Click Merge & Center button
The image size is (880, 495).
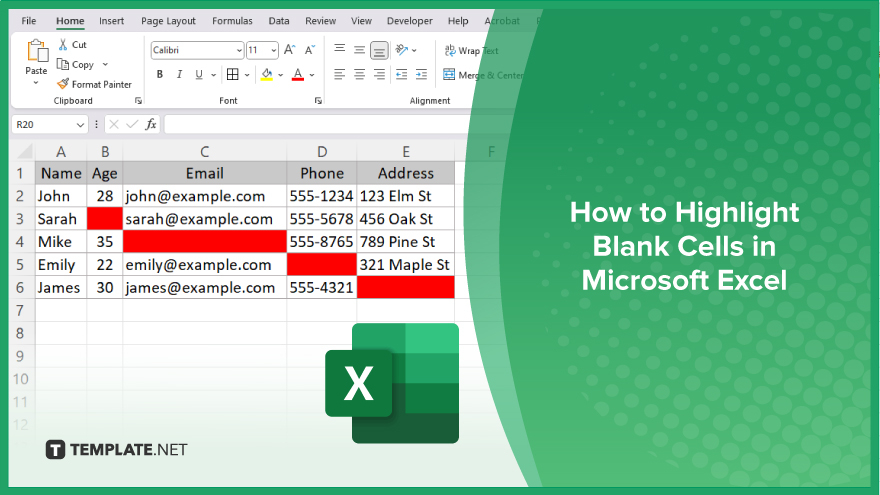point(483,75)
